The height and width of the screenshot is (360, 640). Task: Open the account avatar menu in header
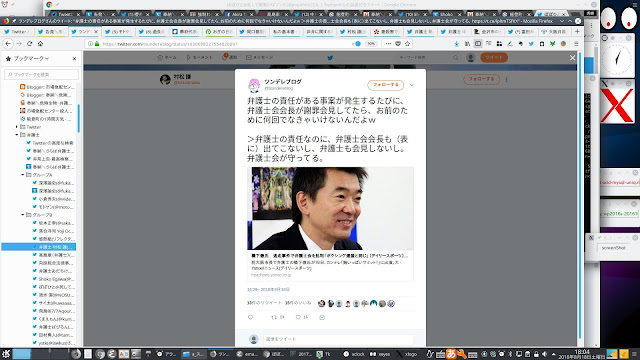coord(471,58)
